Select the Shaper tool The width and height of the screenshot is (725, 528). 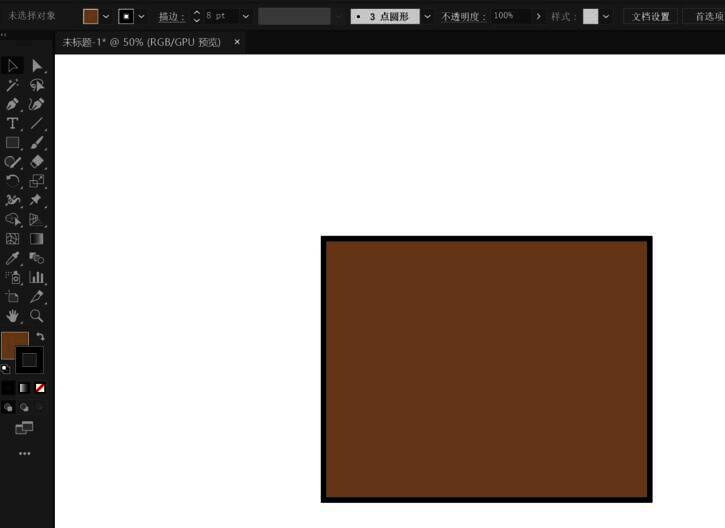tap(12, 162)
